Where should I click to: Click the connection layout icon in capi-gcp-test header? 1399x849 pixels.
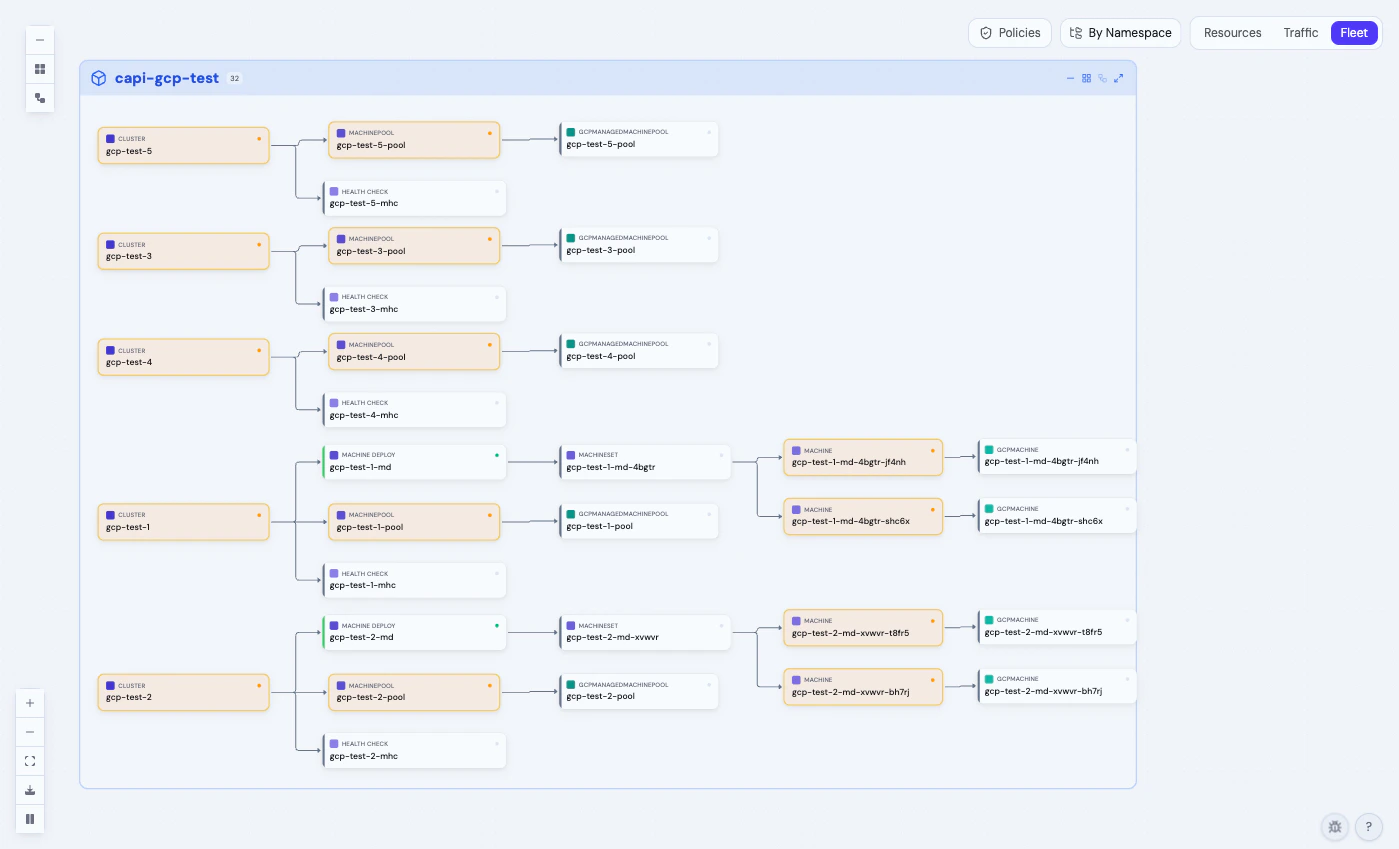(x=1103, y=78)
